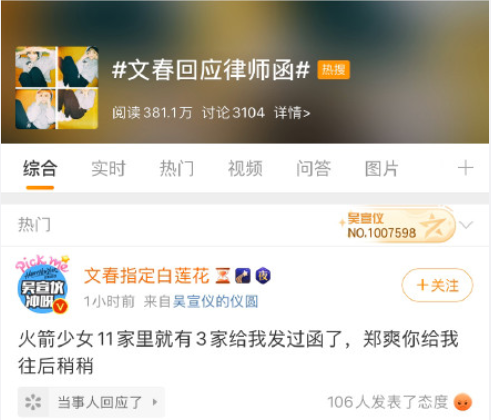491x420 pixels.
Task: Tap the plus icon to add tab
Action: (465, 168)
